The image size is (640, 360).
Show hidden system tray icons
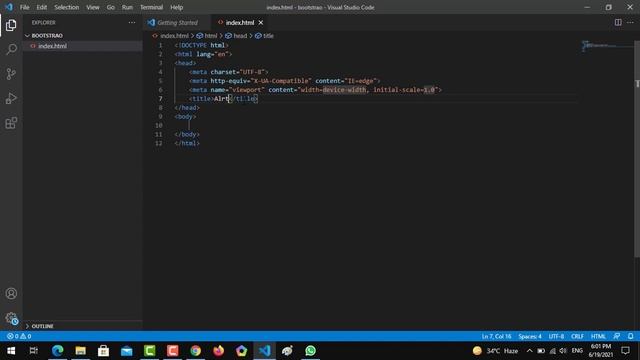(x=529, y=351)
